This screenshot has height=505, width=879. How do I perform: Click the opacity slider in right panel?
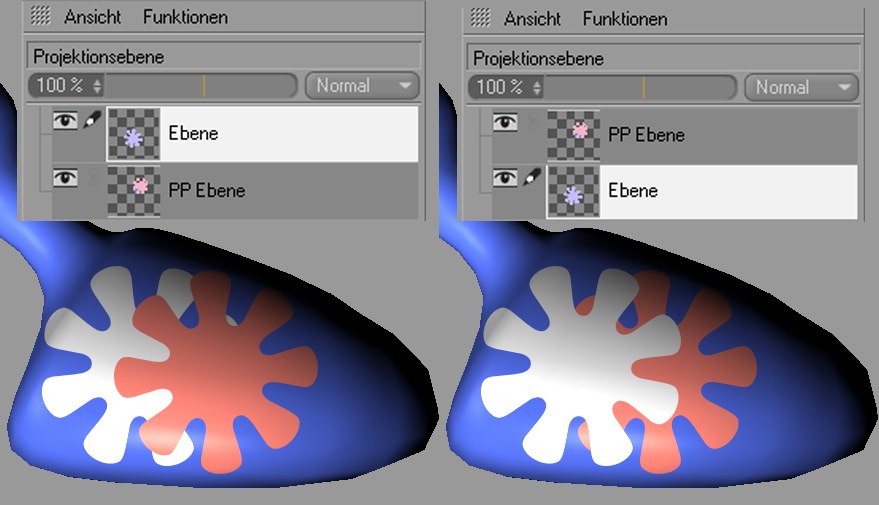[x=641, y=87]
